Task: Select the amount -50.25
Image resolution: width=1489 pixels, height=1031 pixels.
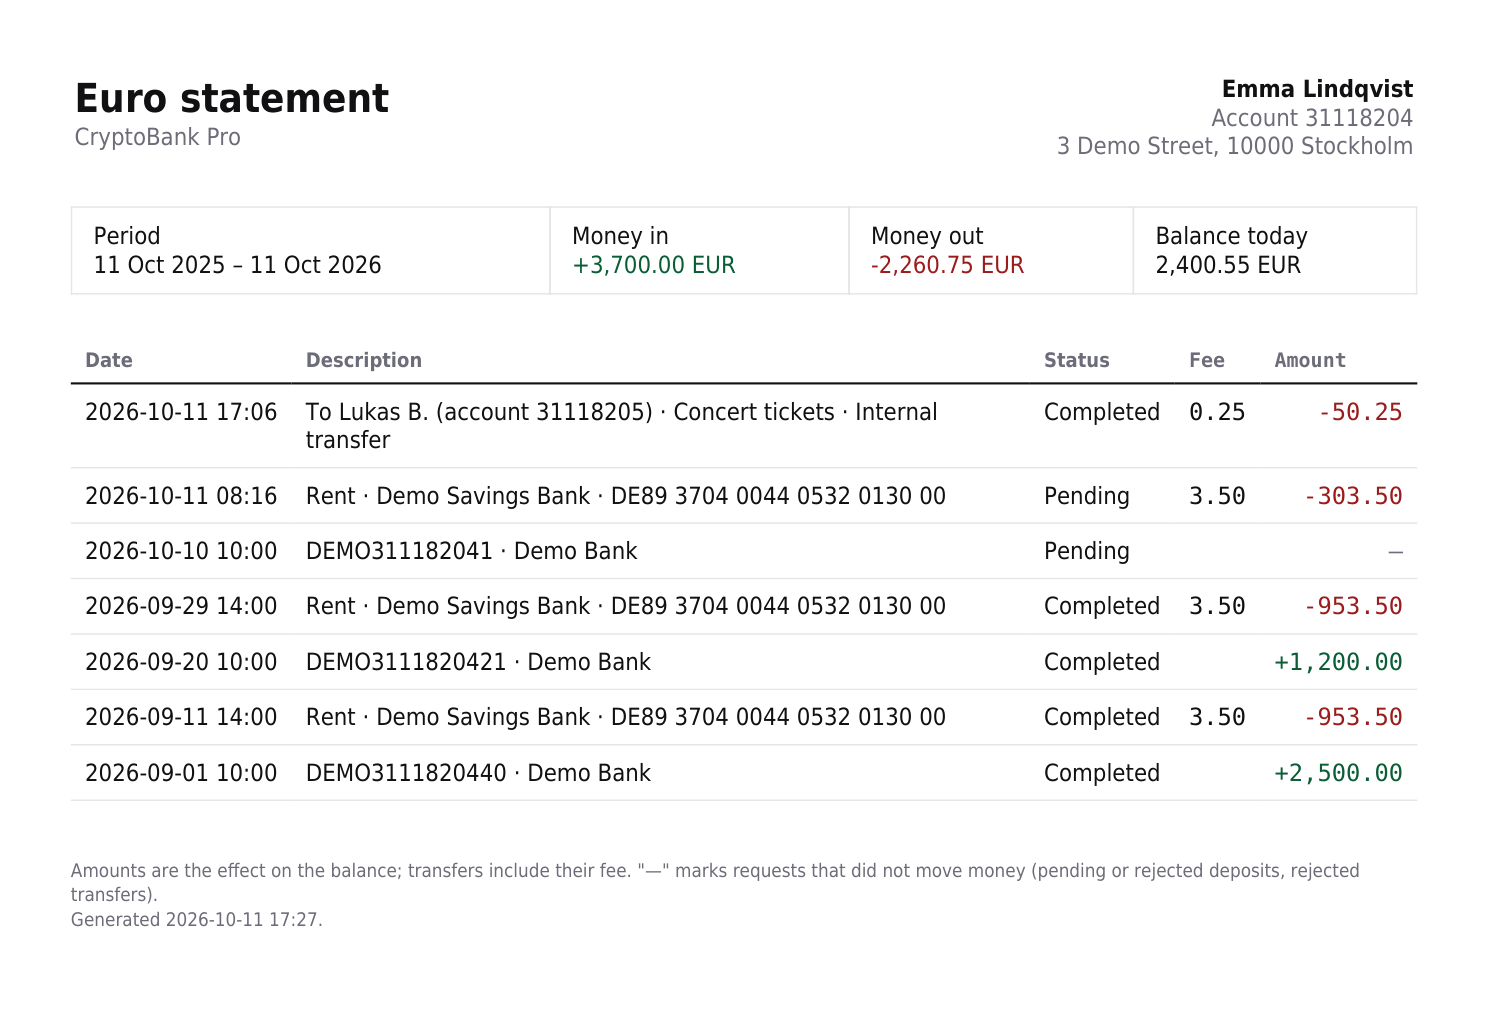Action: pos(1360,412)
